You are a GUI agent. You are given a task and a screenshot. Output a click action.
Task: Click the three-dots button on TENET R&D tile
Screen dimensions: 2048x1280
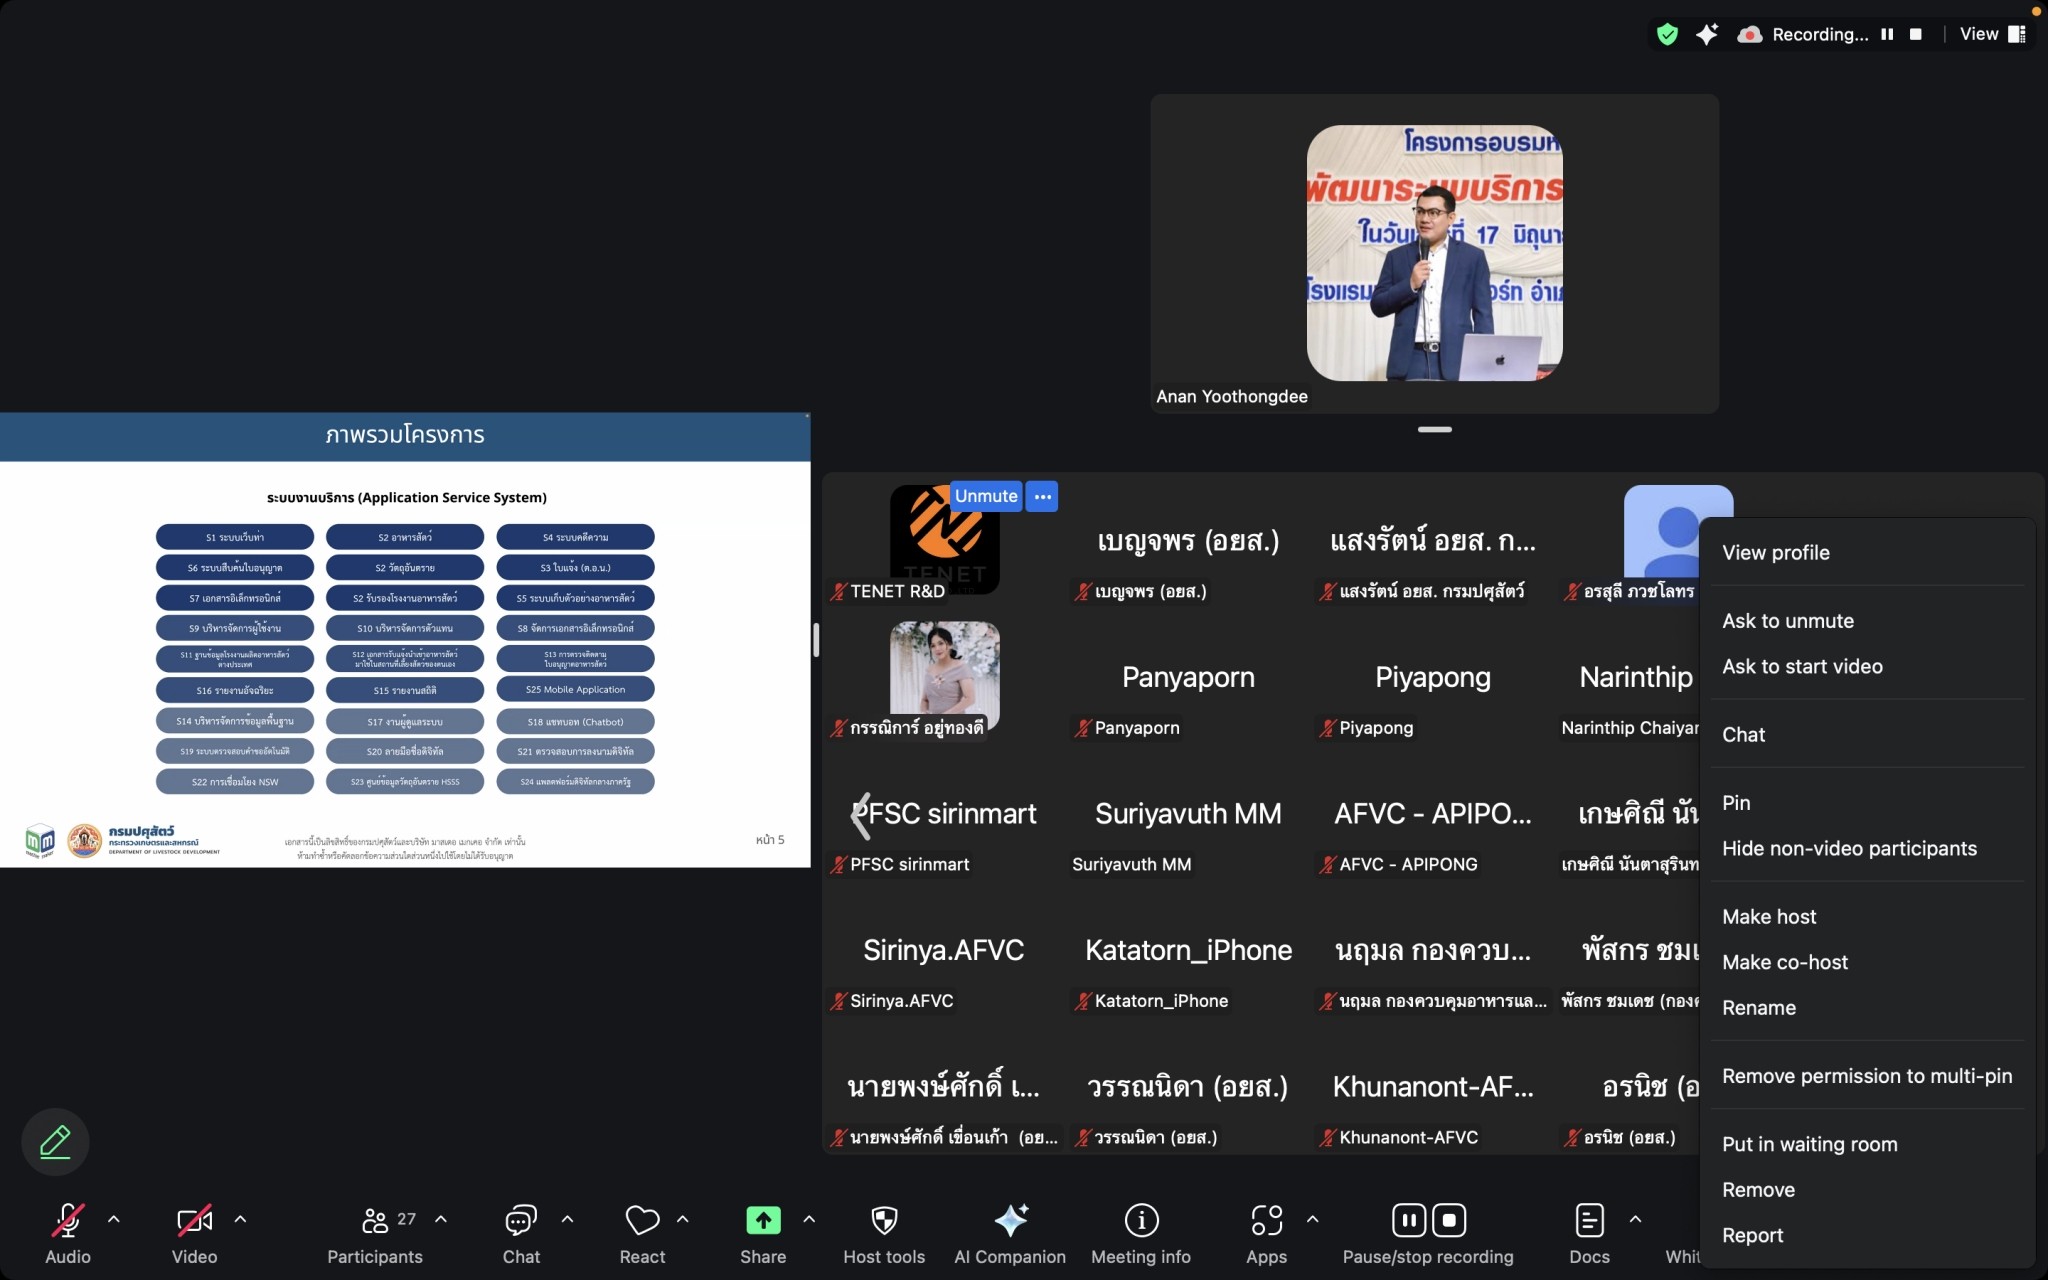click(x=1042, y=496)
